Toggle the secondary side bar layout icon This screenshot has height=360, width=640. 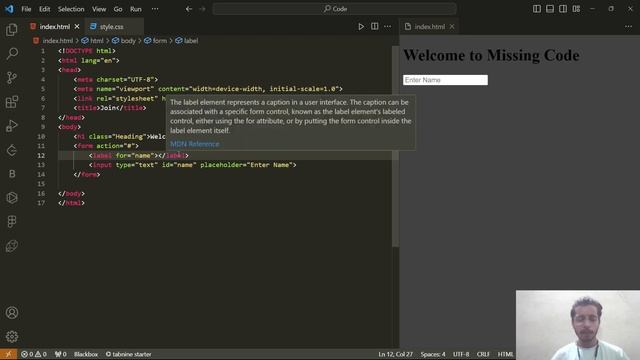pyautogui.click(x=563, y=9)
